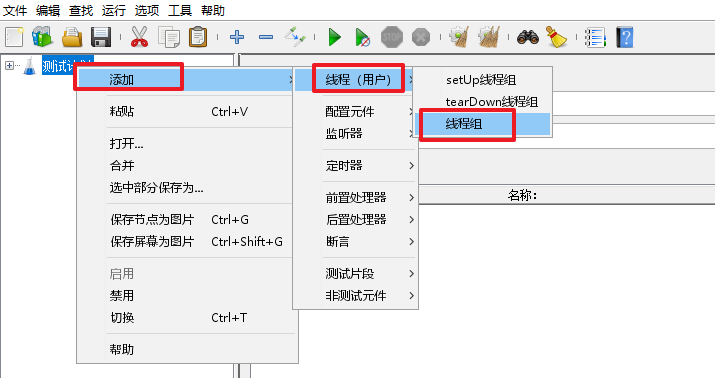
Task: Click the Open file folder icon
Action: 72,37
